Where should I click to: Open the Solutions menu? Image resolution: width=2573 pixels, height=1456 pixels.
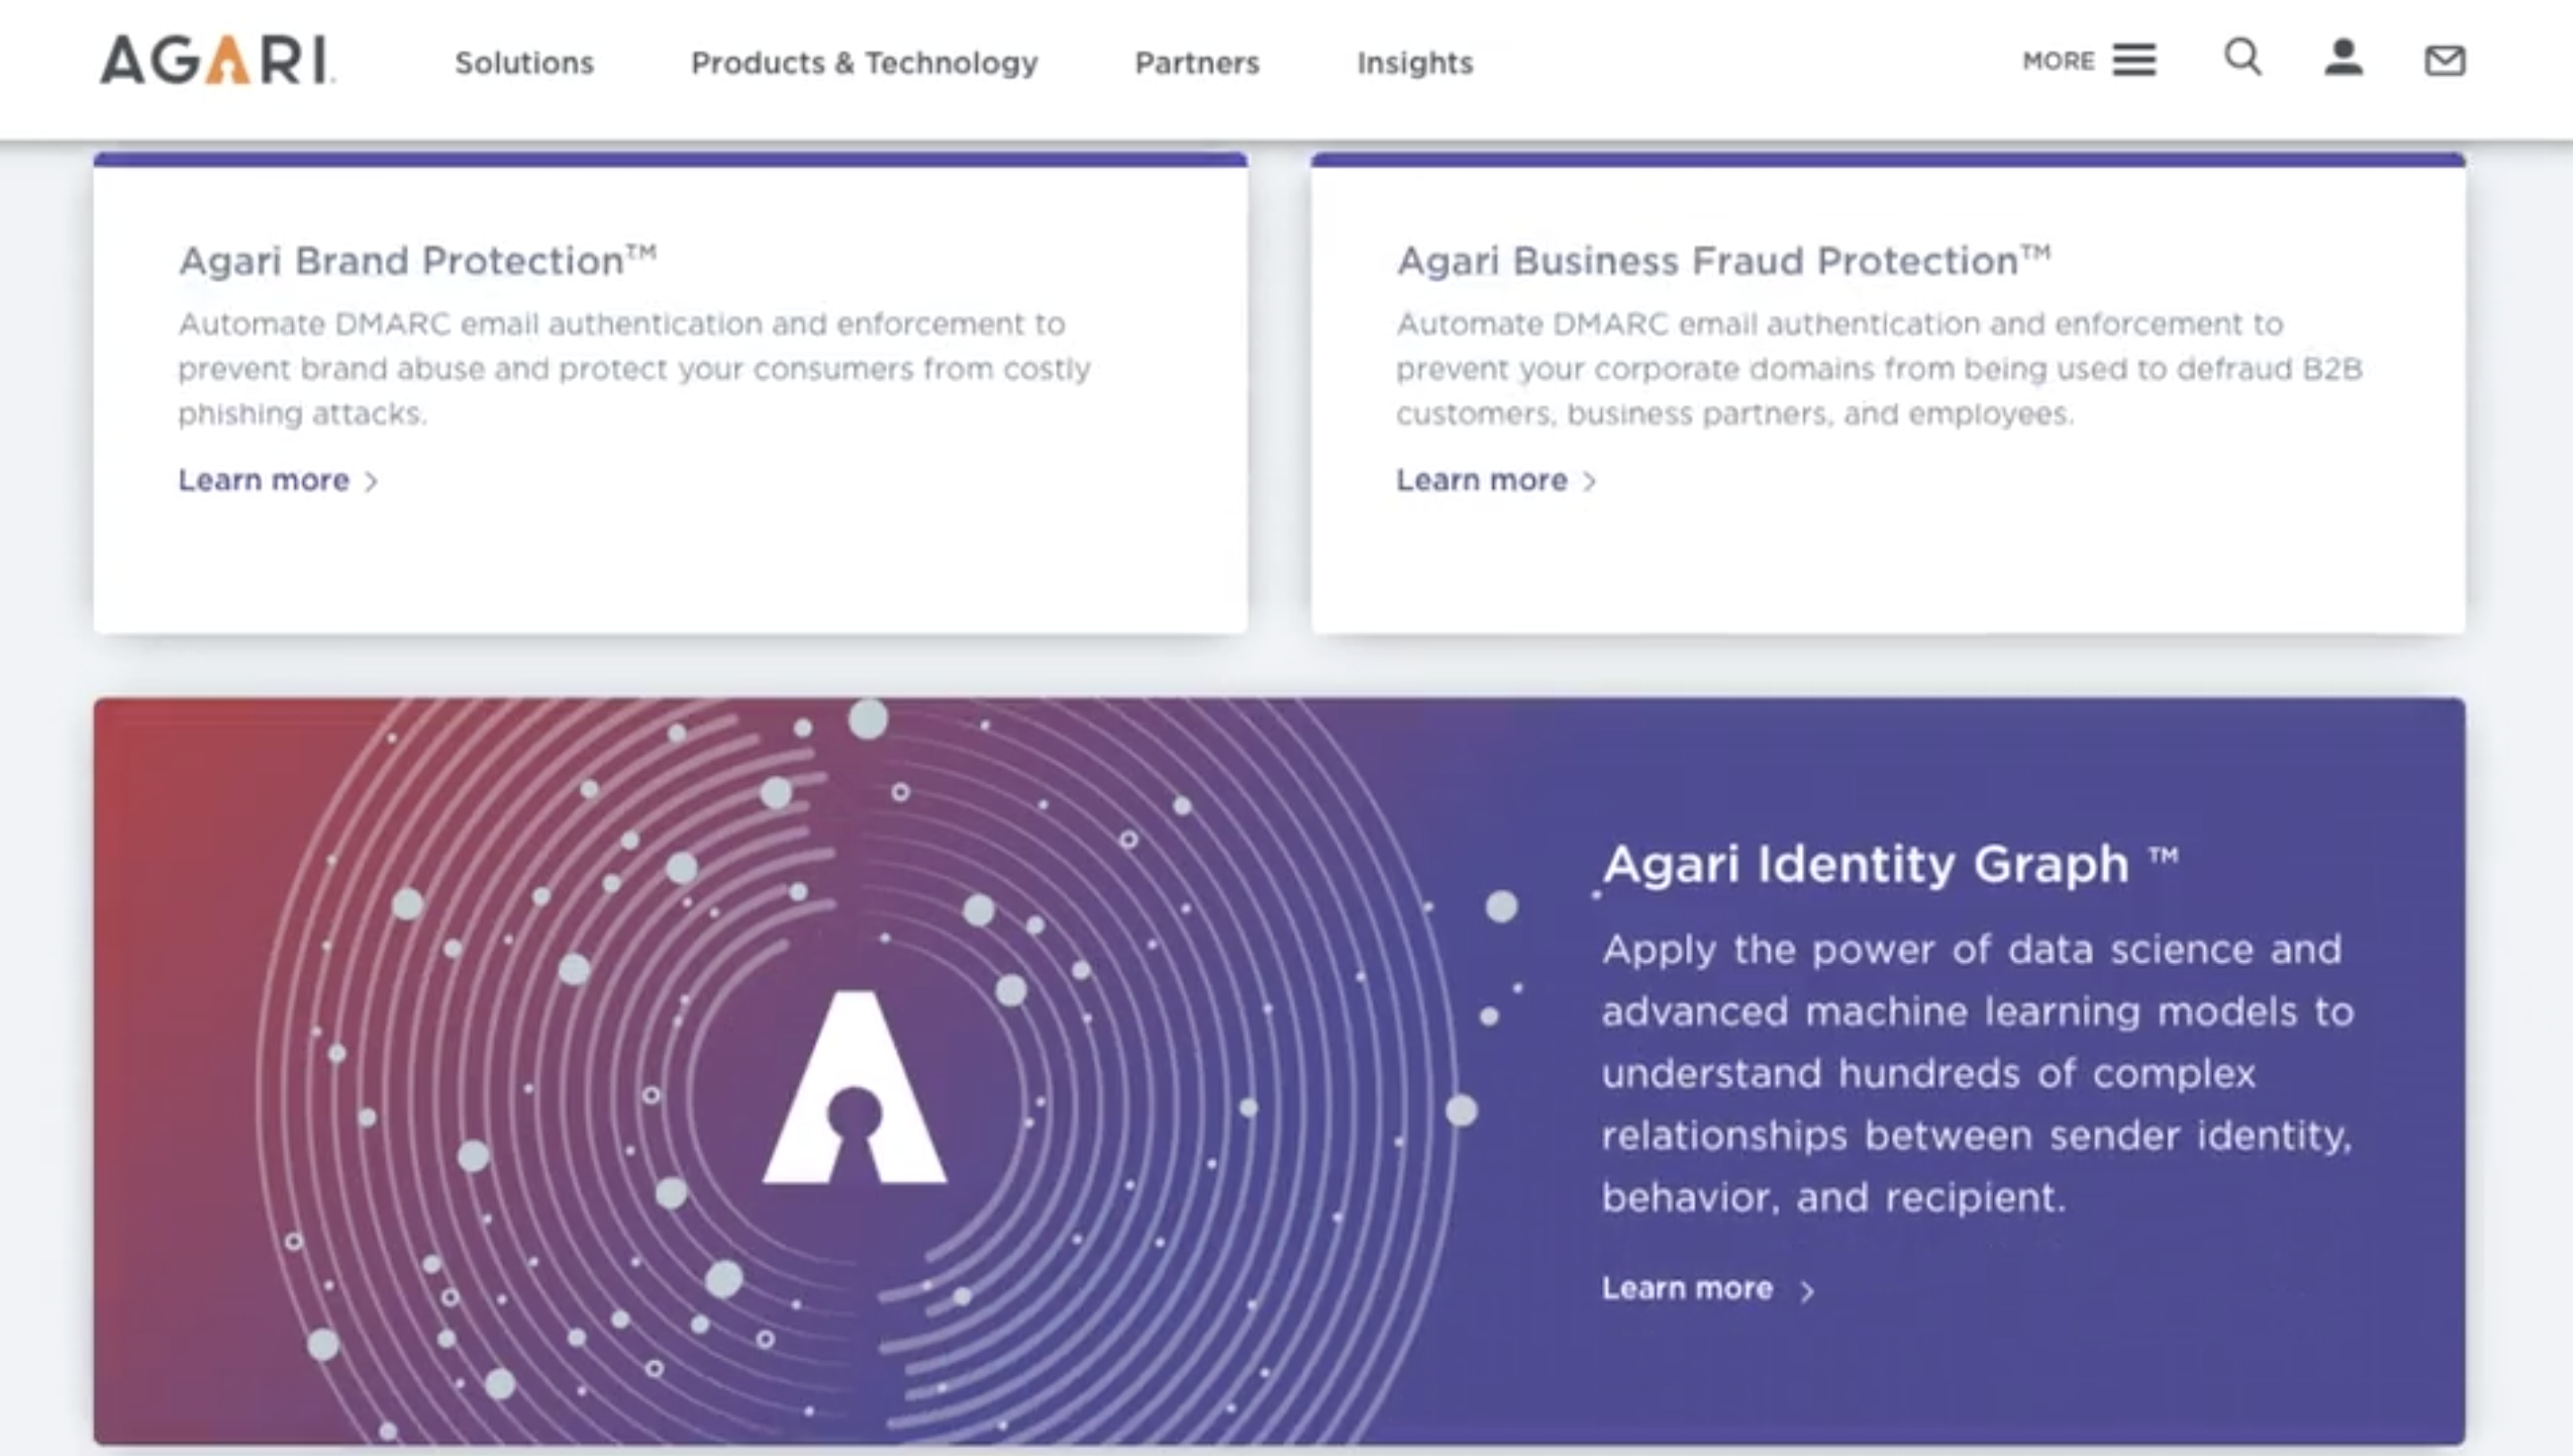524,63
